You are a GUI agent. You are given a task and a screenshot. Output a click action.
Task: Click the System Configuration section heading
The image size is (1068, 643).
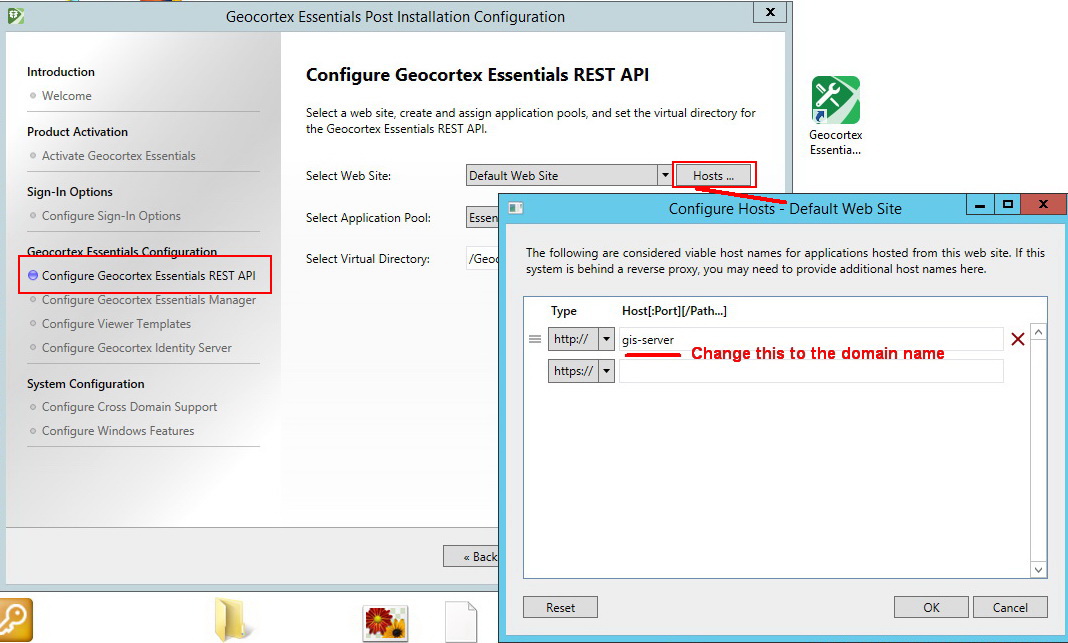(85, 384)
